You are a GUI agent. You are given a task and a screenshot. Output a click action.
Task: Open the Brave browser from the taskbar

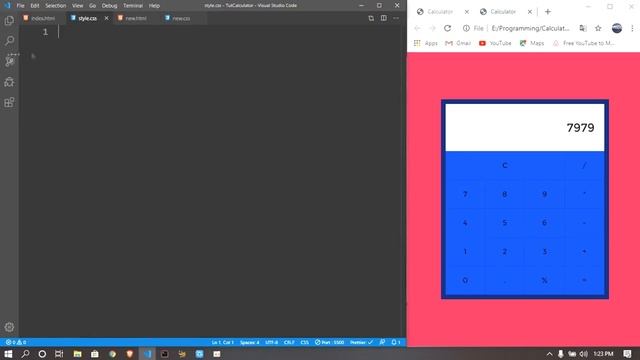(130, 354)
